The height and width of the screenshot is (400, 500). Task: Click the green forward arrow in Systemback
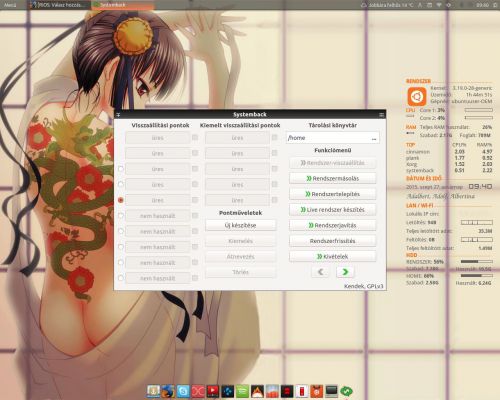pyautogui.click(x=345, y=272)
